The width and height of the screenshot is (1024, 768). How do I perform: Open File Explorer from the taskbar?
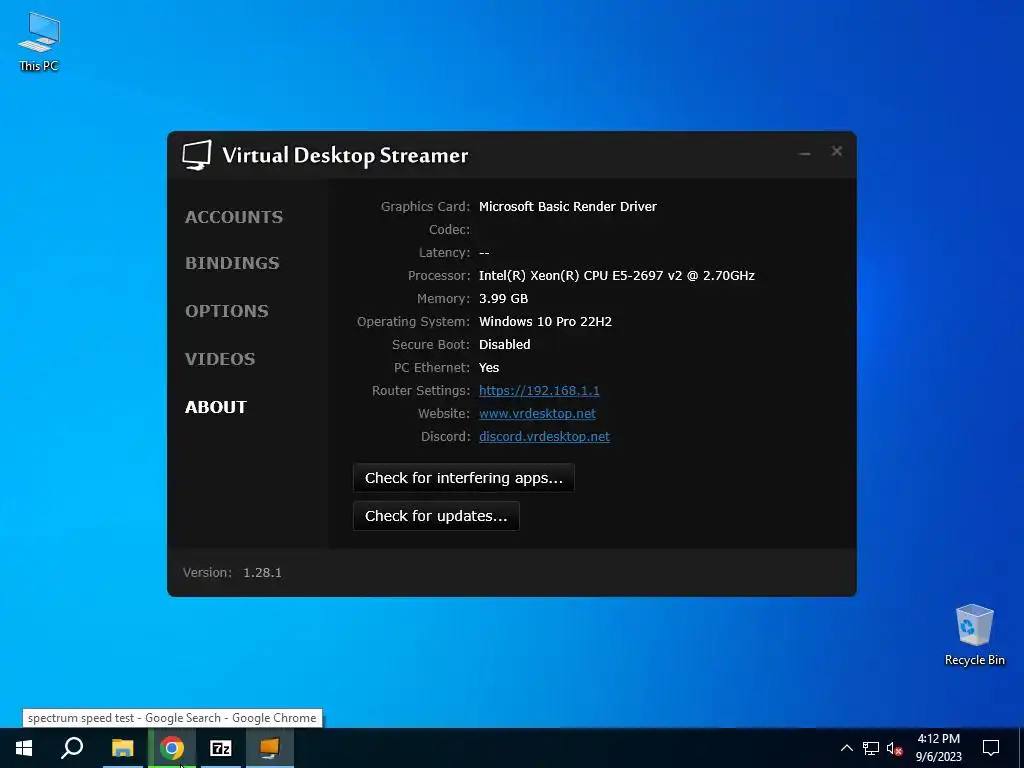pyautogui.click(x=122, y=748)
